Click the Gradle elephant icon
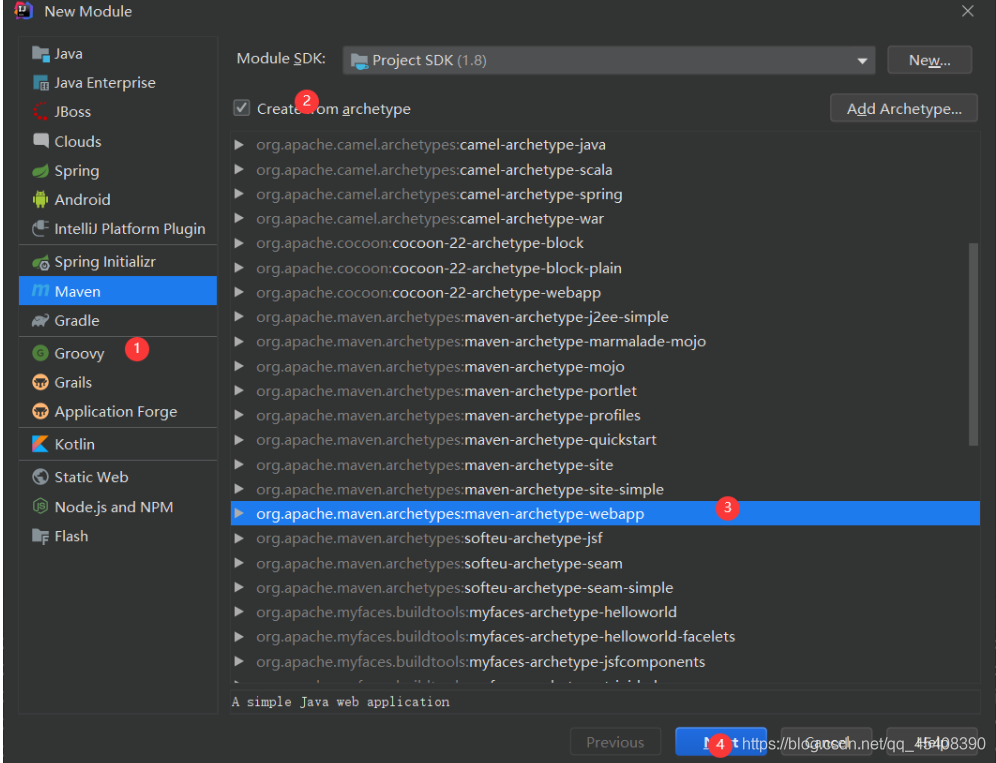This screenshot has width=996, height=763. click(41, 321)
